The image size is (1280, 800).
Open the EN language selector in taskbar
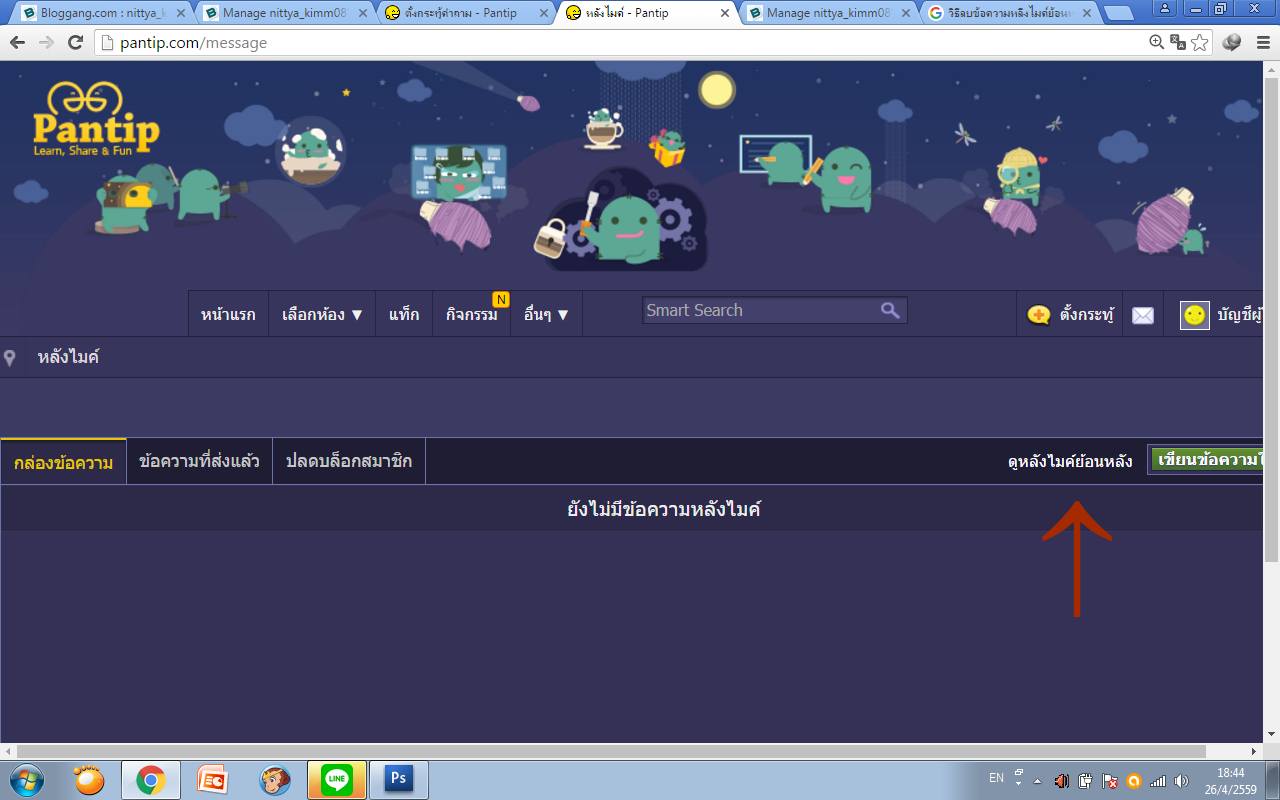[996, 778]
